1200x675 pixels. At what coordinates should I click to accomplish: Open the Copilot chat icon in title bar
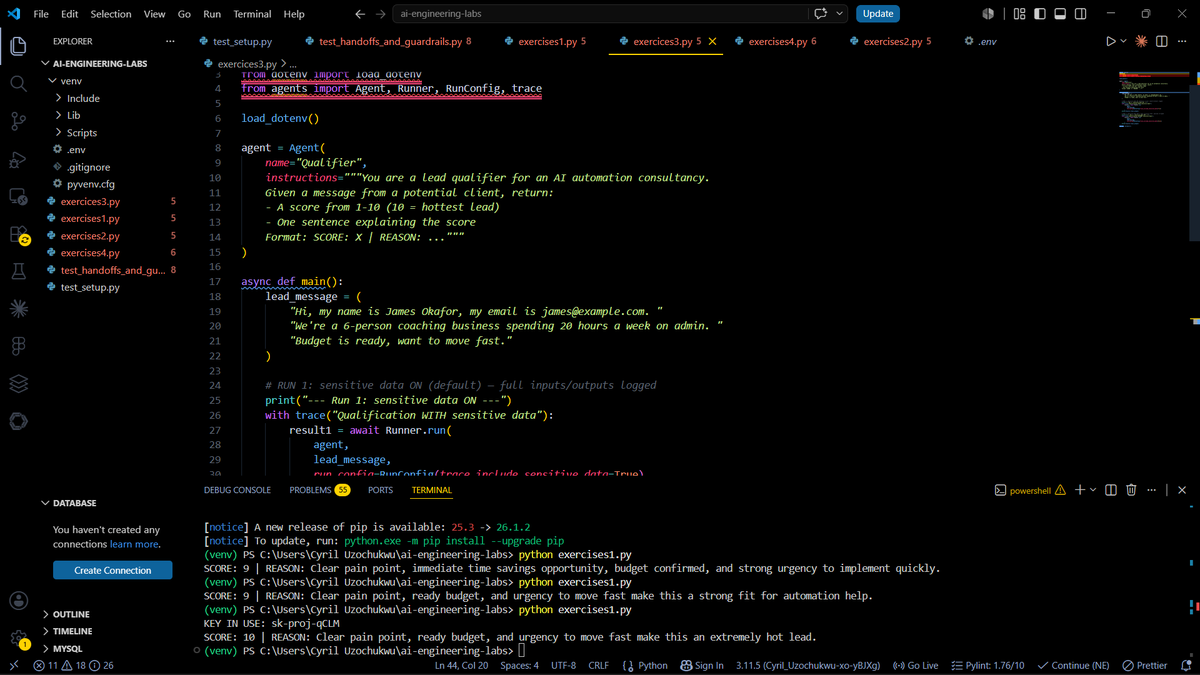(x=821, y=14)
